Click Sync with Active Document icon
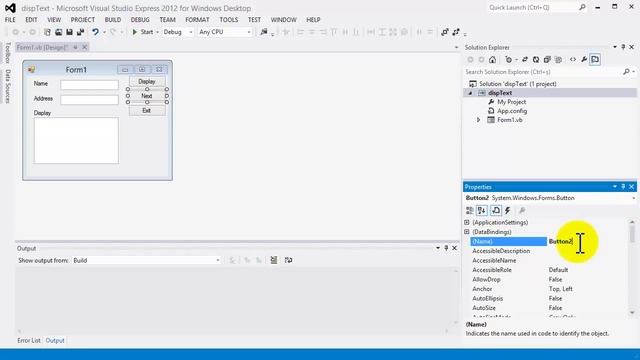 [x=525, y=60]
